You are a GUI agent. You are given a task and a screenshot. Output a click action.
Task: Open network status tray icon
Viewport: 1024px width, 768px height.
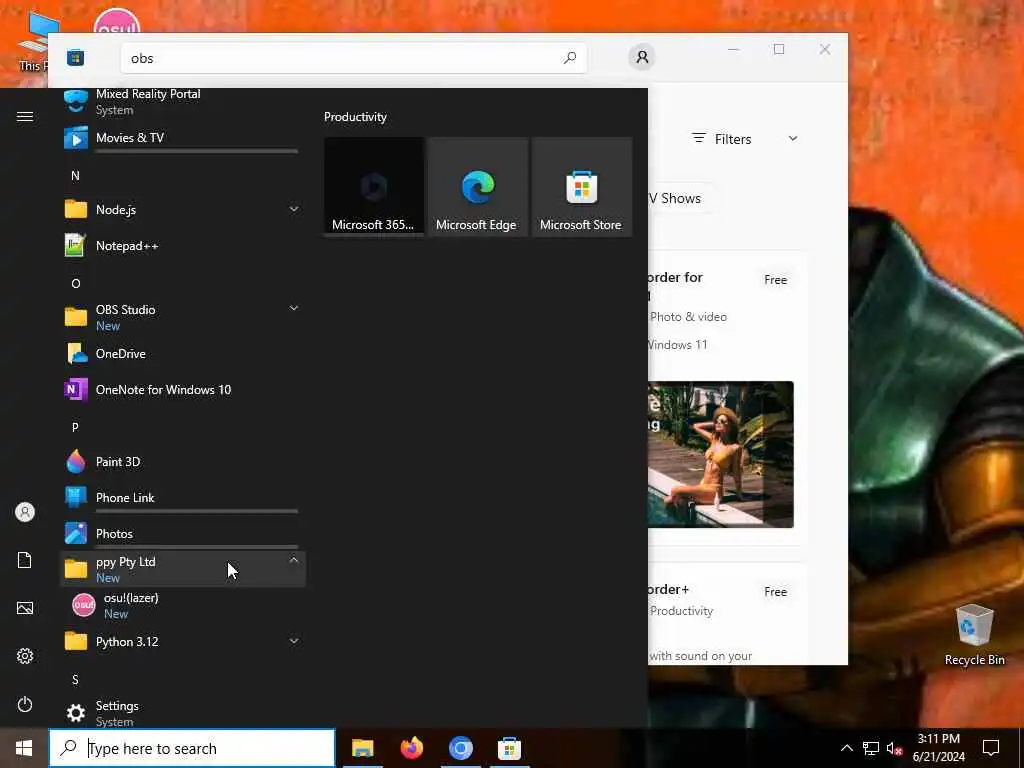click(871, 748)
